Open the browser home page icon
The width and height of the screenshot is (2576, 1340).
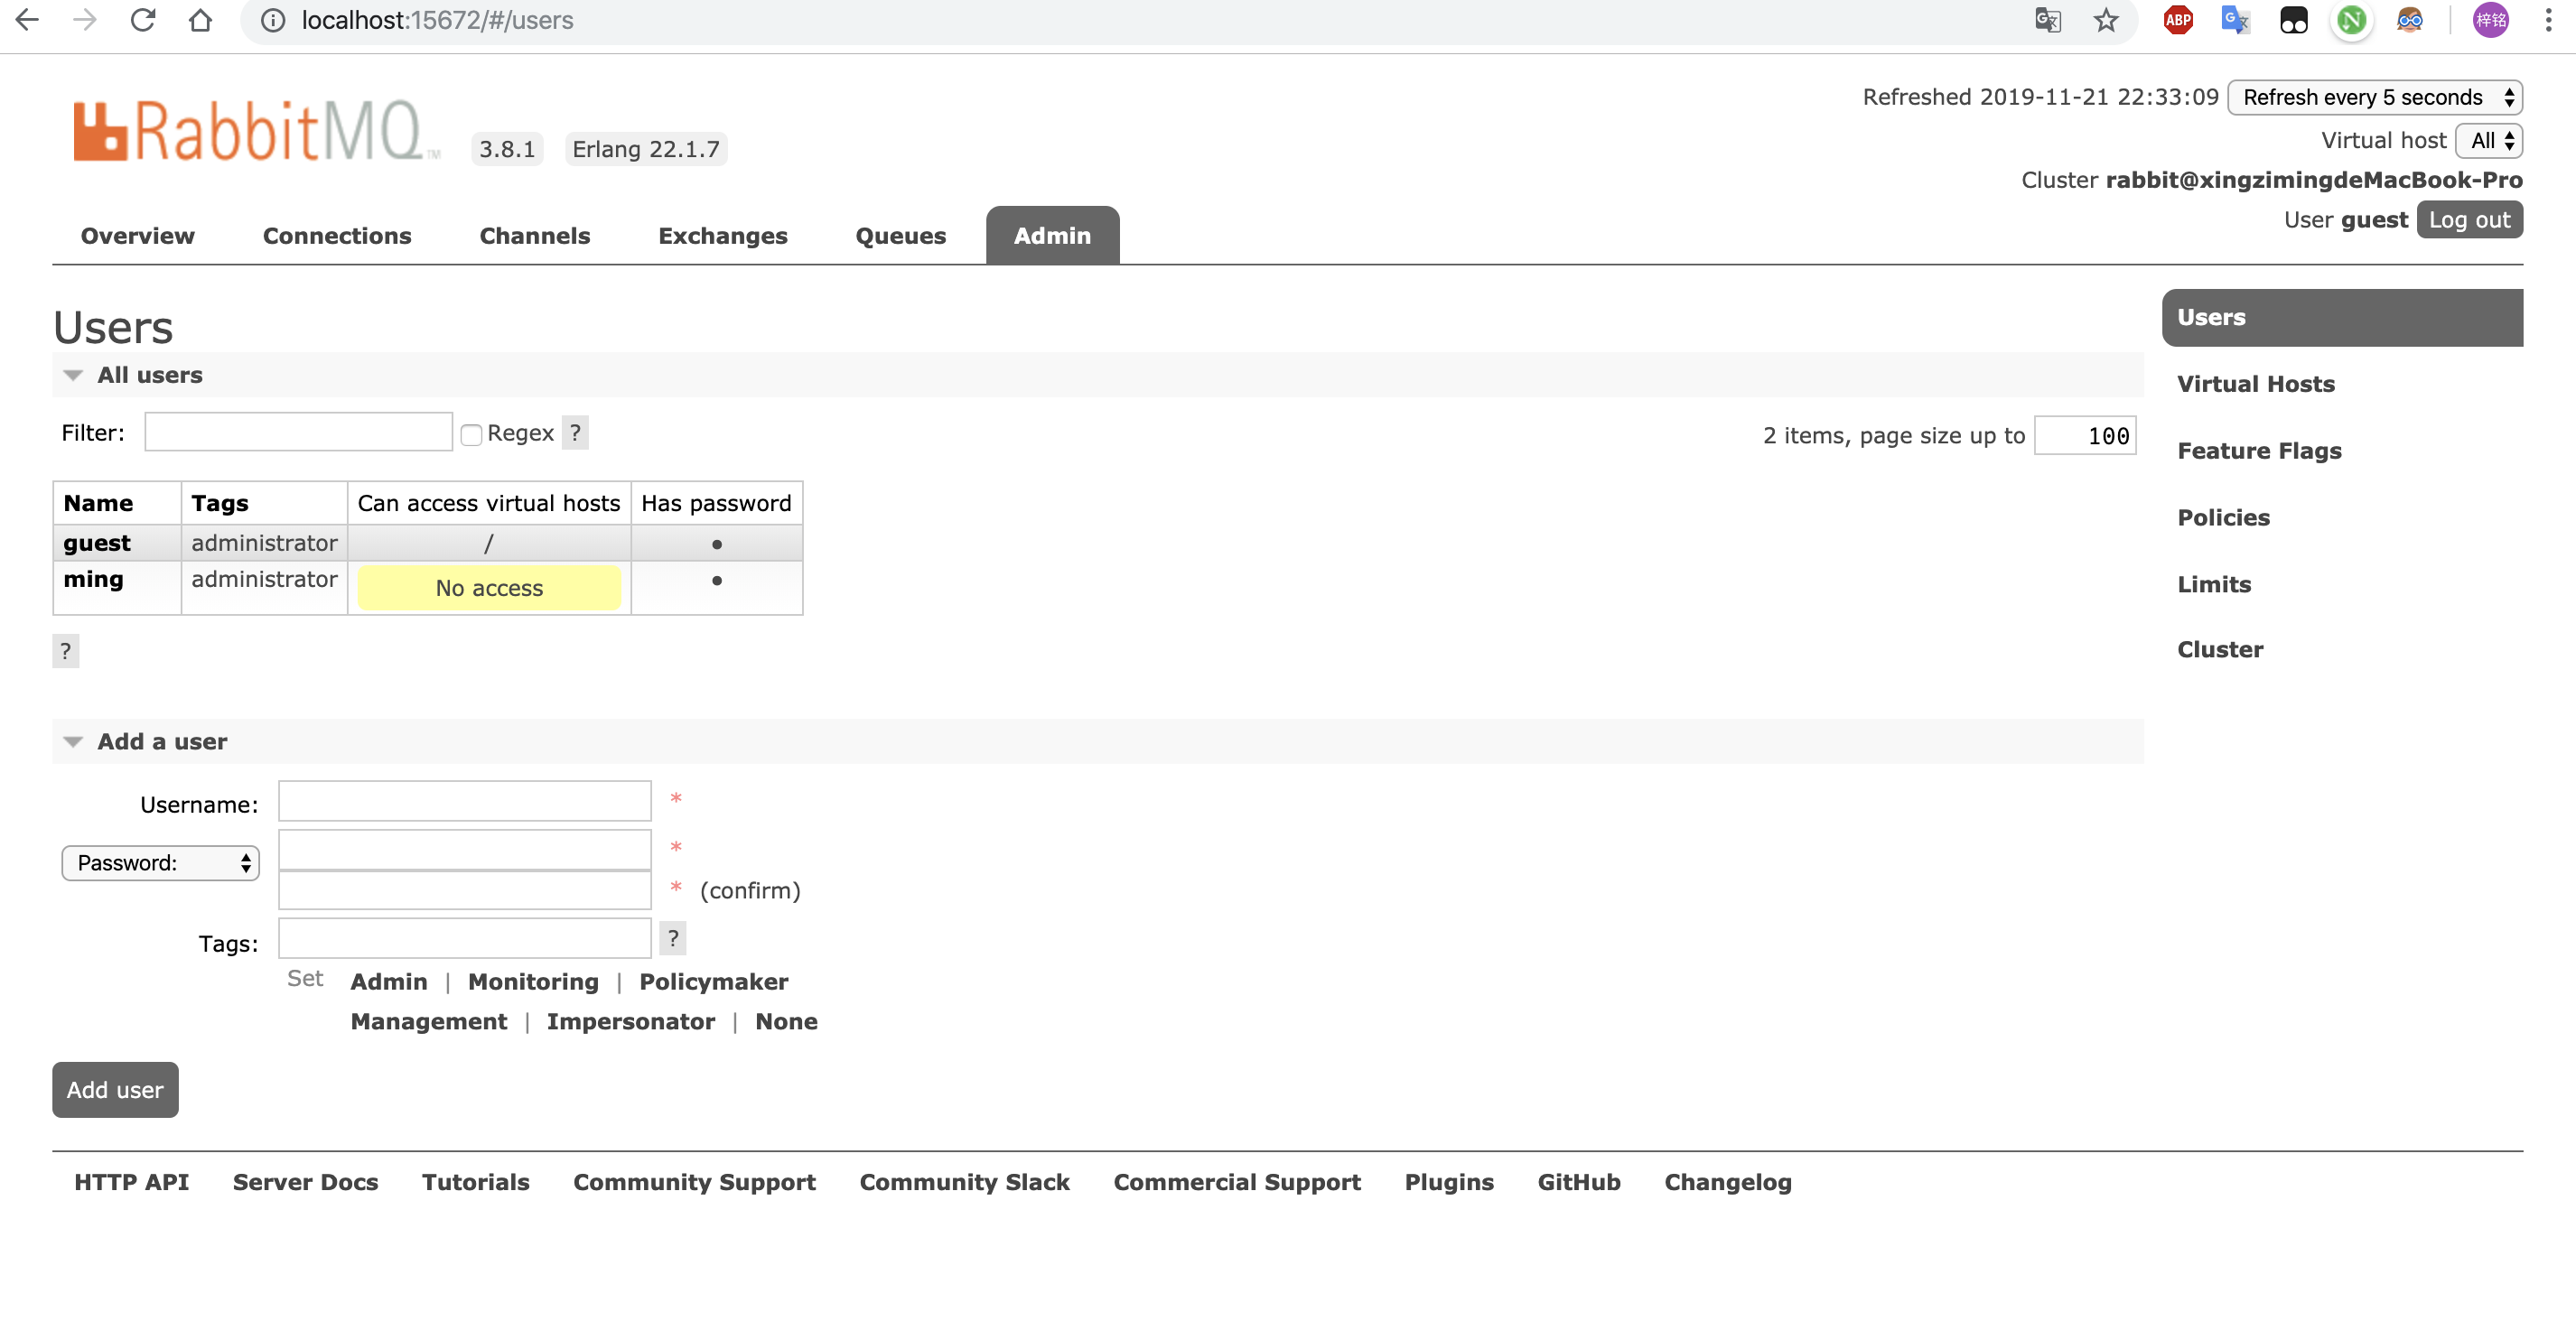pos(201,20)
